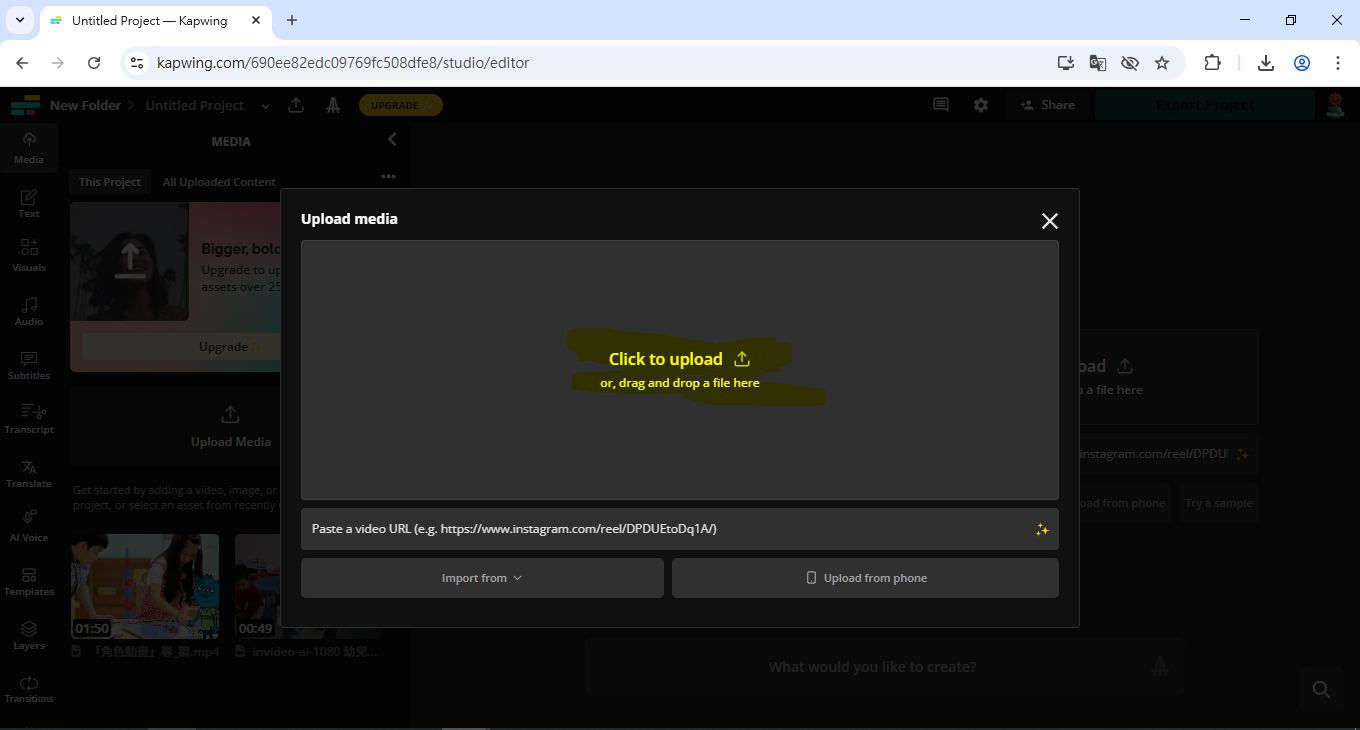1360x730 pixels.
Task: Click the sparkle icon in URL field
Action: [x=1042, y=530]
